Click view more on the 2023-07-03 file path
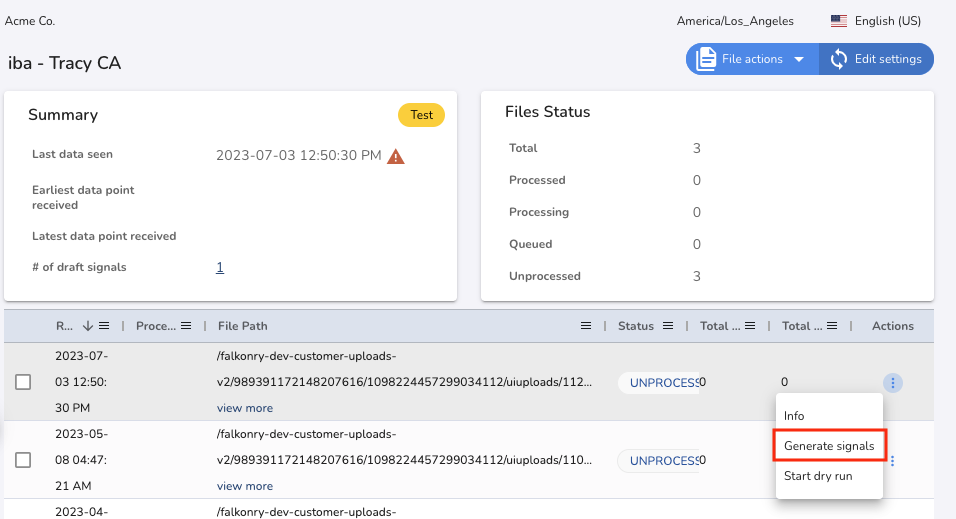The image size is (956, 519). pos(244,408)
